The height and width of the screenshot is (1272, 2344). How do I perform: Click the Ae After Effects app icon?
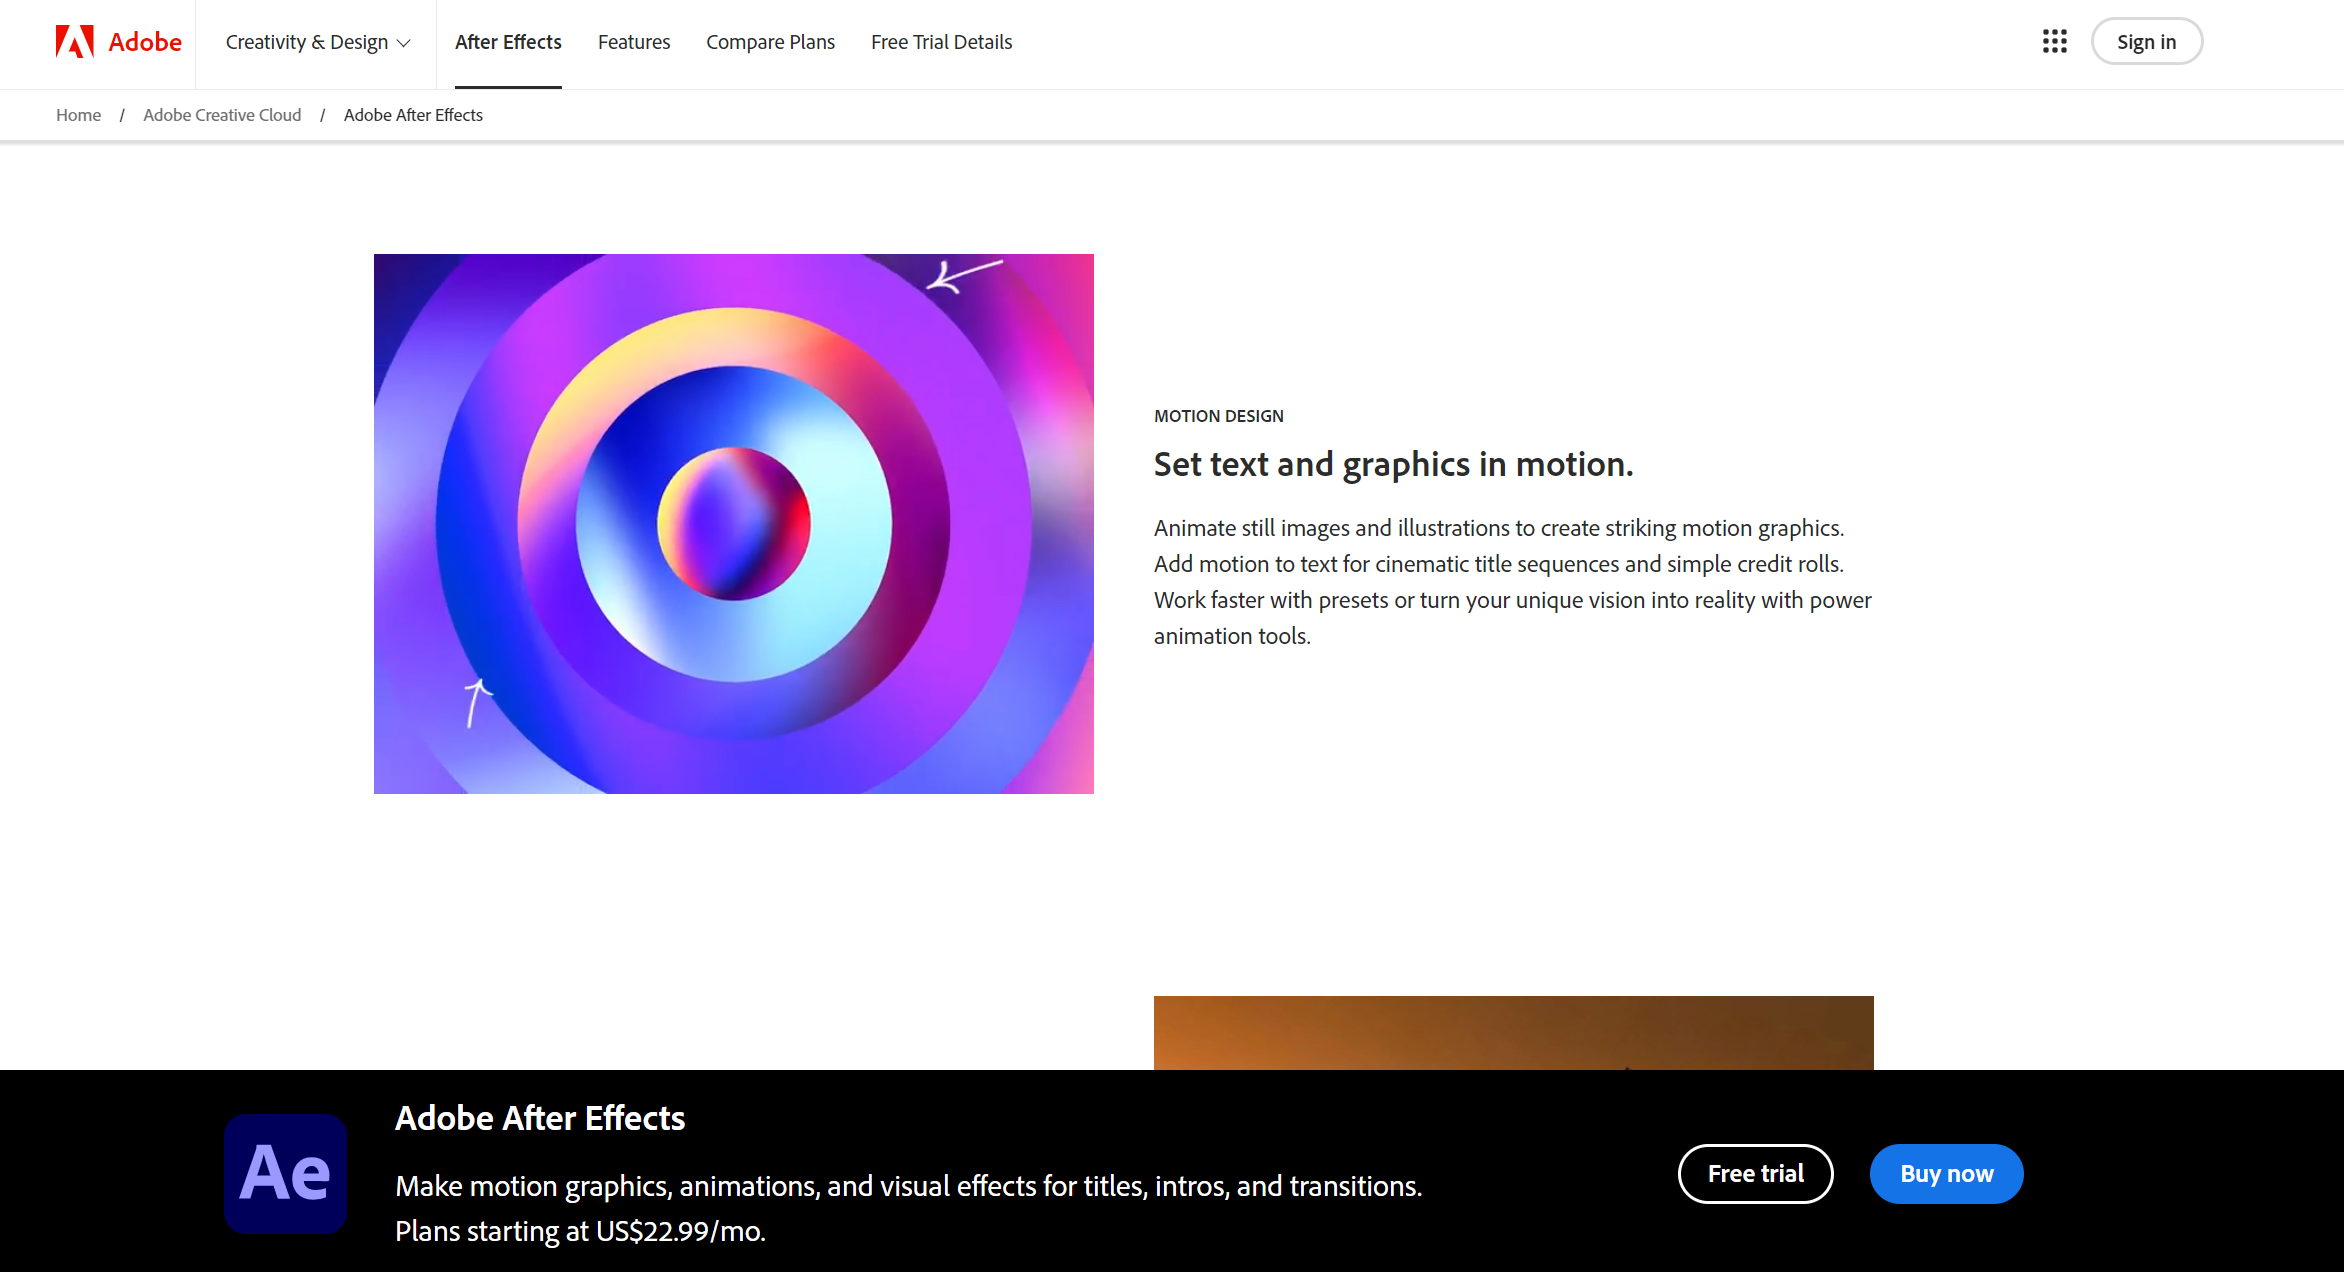pyautogui.click(x=286, y=1173)
